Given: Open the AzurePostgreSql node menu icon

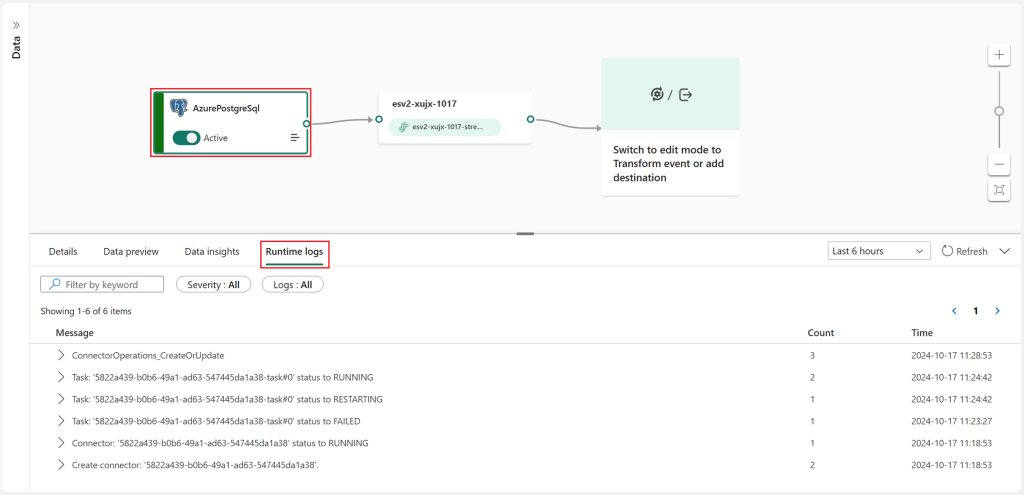Looking at the screenshot, I should tap(295, 138).
